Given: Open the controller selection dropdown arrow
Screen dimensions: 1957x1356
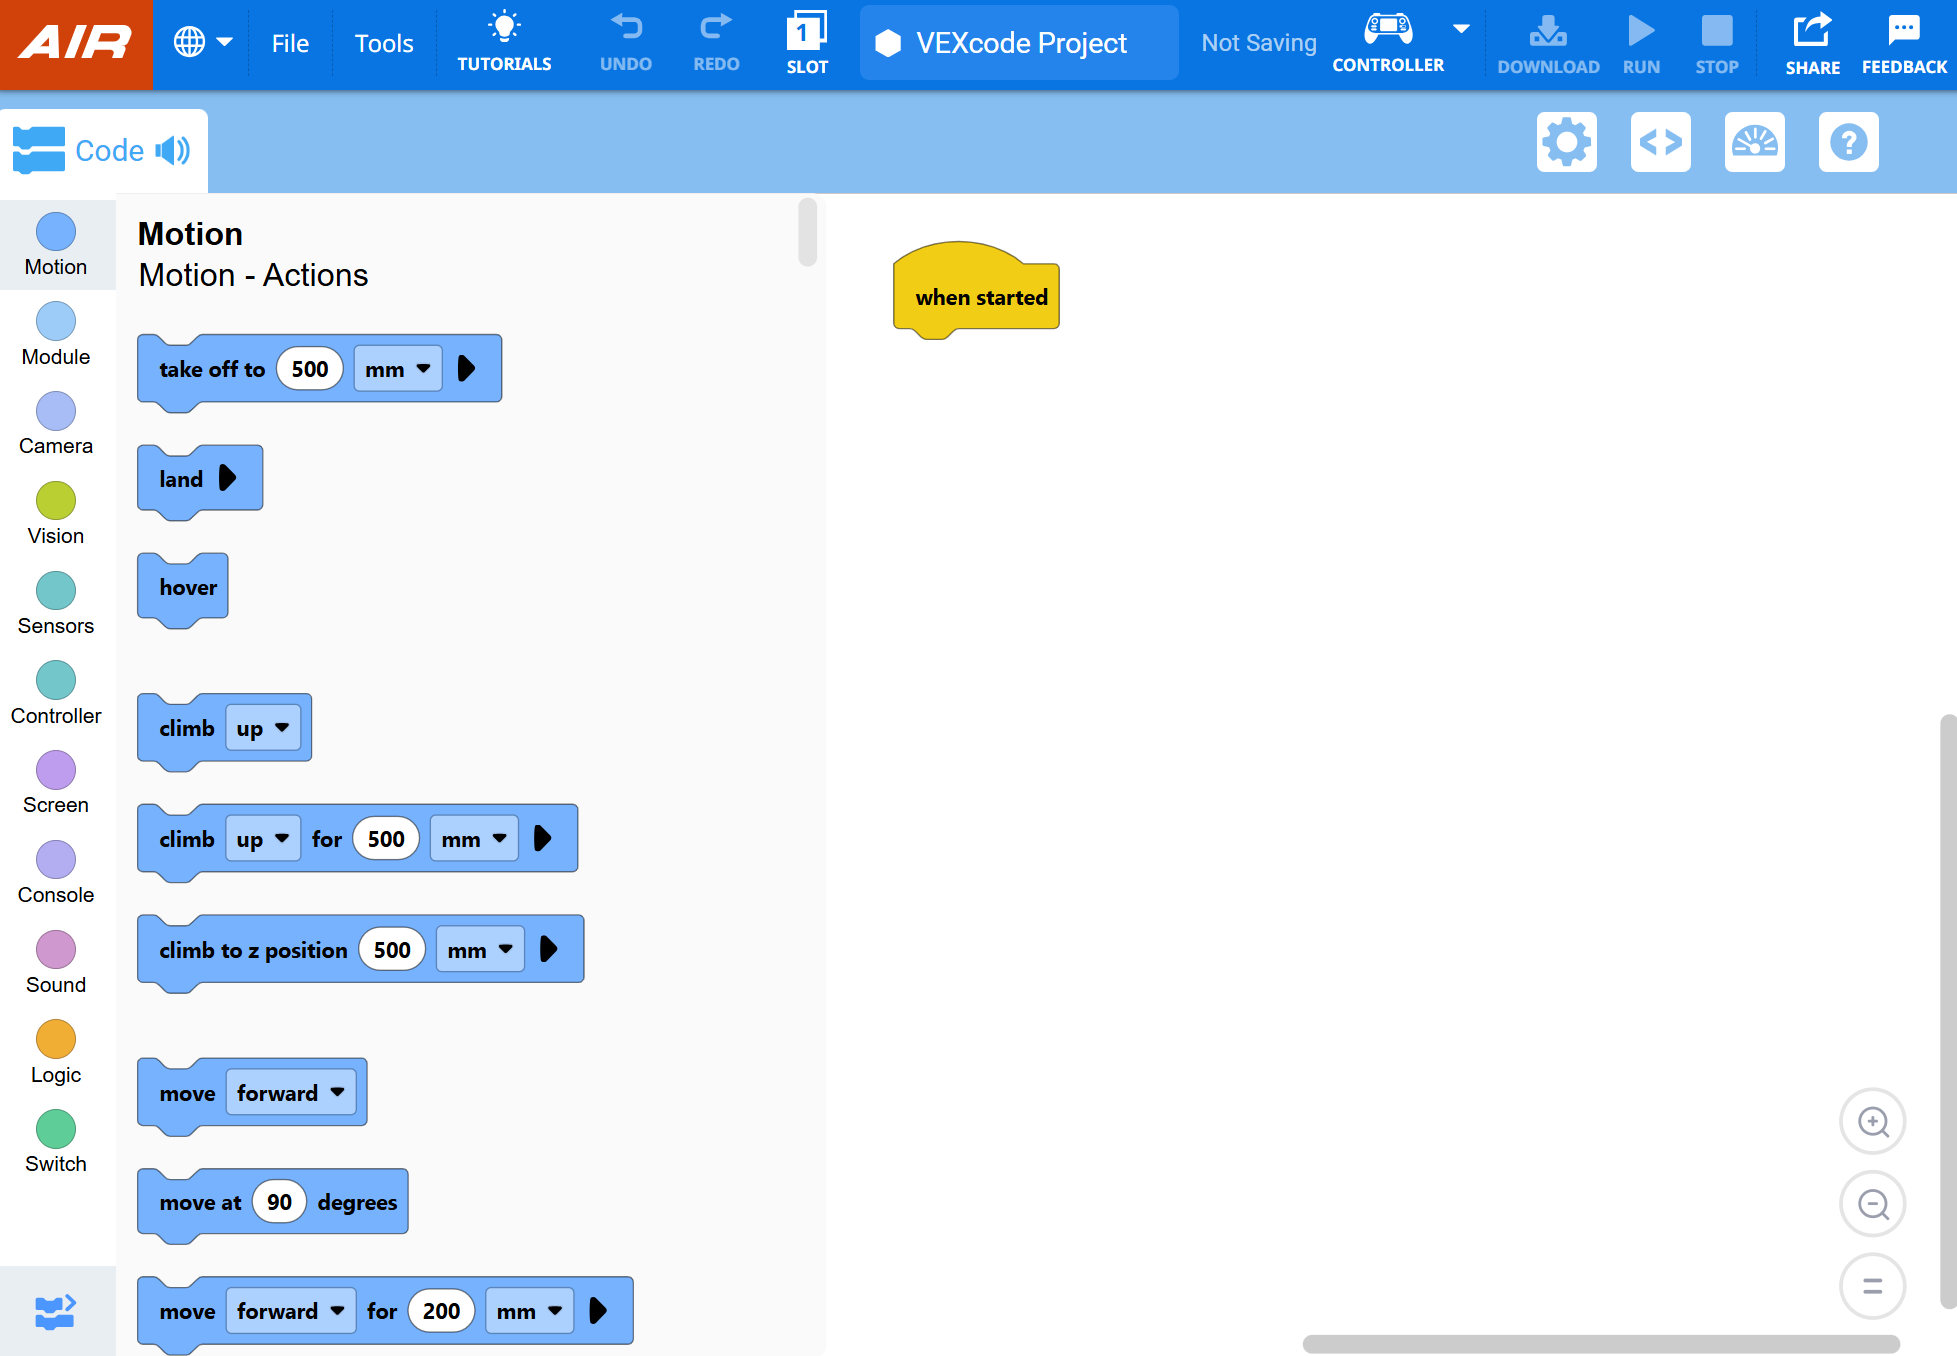Looking at the screenshot, I should (1461, 28).
